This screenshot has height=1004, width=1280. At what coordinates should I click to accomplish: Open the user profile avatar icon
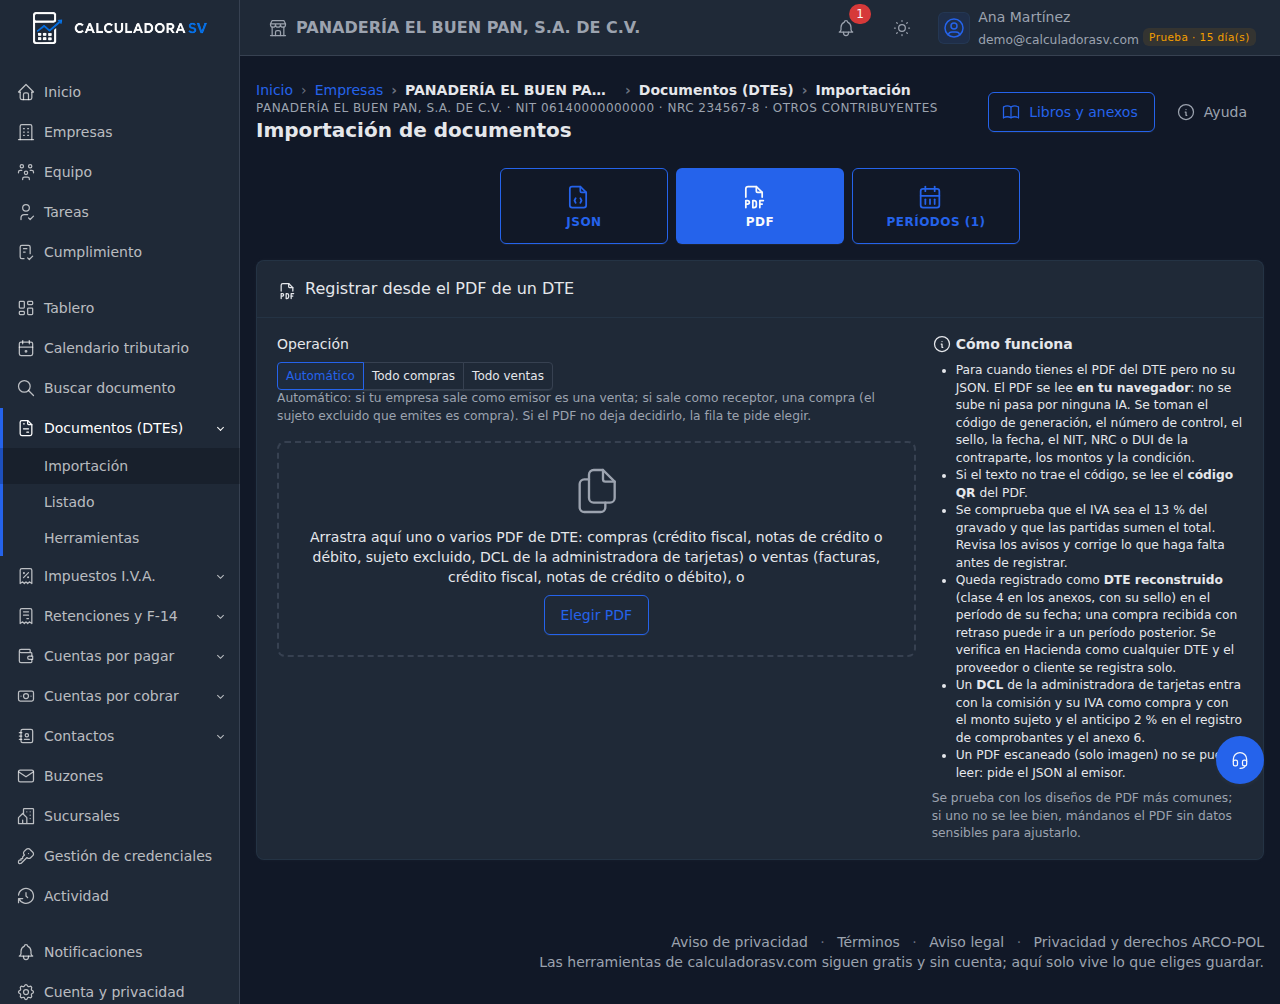coord(954,28)
